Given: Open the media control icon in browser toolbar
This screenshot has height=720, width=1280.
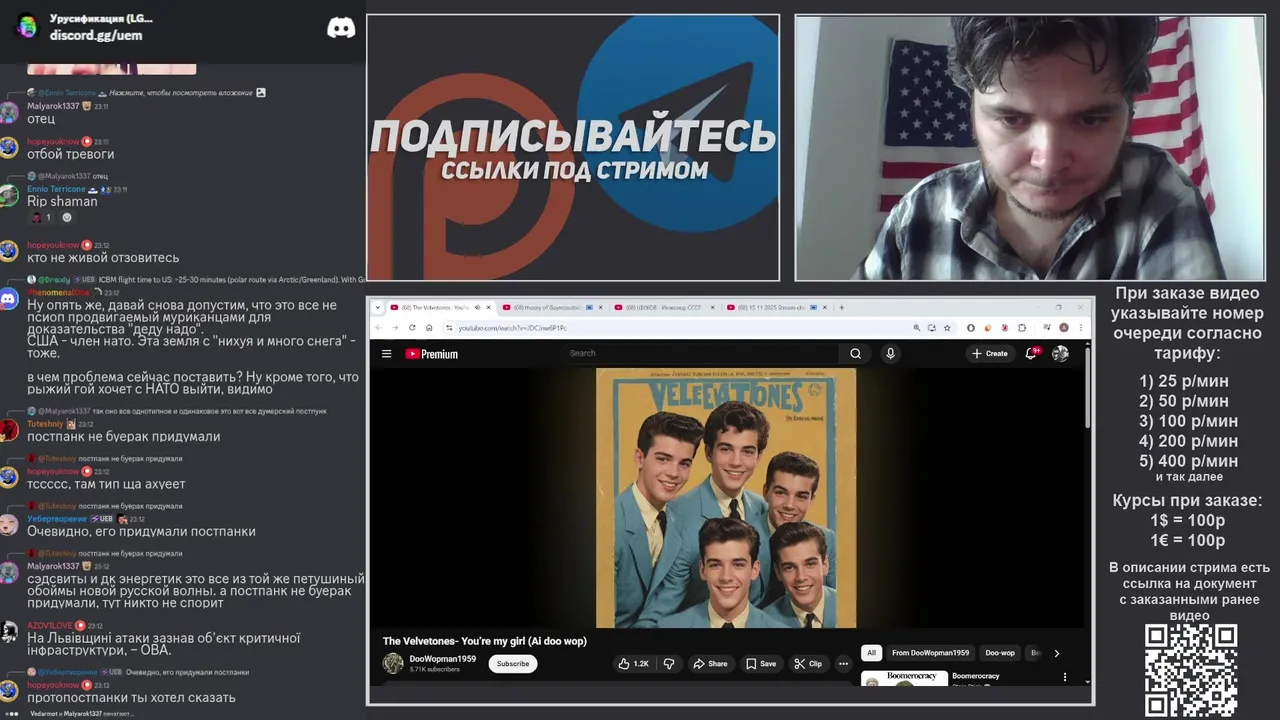Looking at the screenshot, I should tap(1046, 327).
